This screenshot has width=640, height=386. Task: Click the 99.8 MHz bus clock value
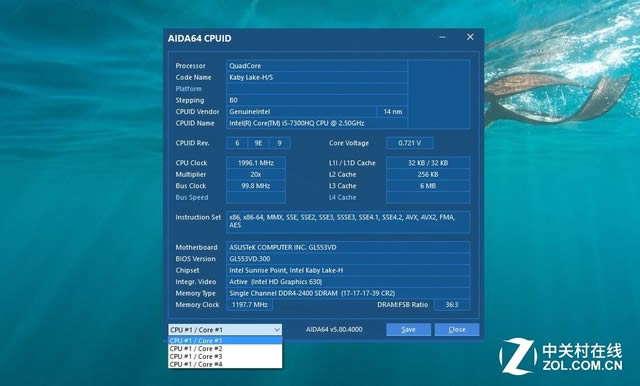pyautogui.click(x=256, y=186)
